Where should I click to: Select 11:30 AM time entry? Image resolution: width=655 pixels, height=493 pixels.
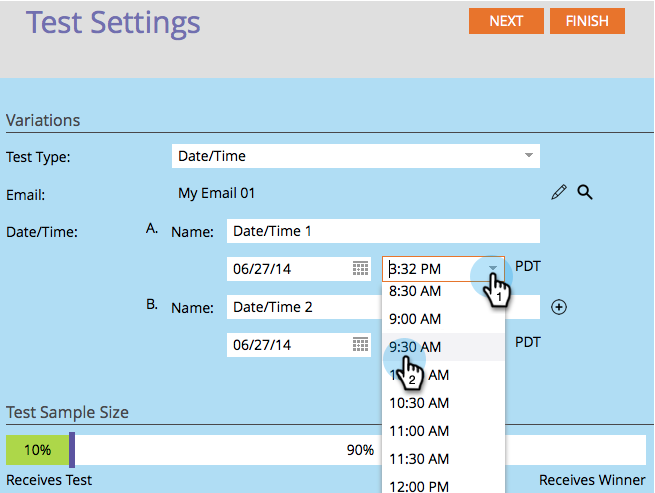[419, 459]
